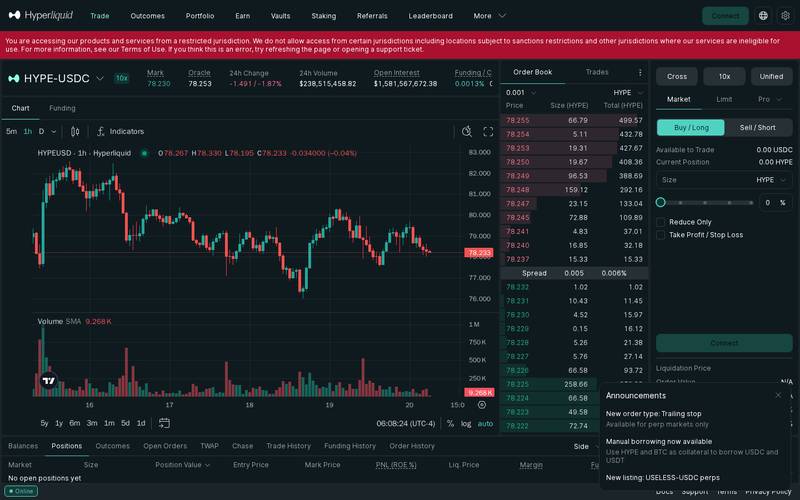Click the chart quick search icon
Viewport: 800px width, 500px height.
466,132
